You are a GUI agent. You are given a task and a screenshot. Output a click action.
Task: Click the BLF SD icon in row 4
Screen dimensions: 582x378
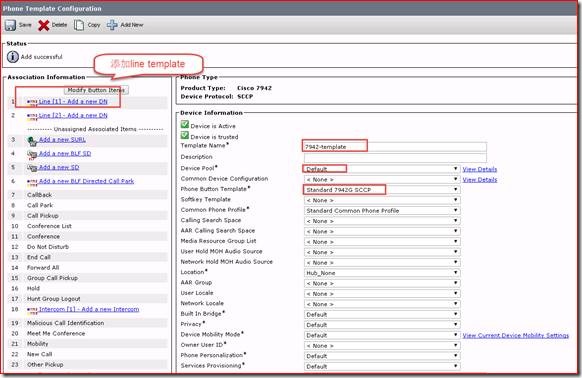pyautogui.click(x=32, y=154)
